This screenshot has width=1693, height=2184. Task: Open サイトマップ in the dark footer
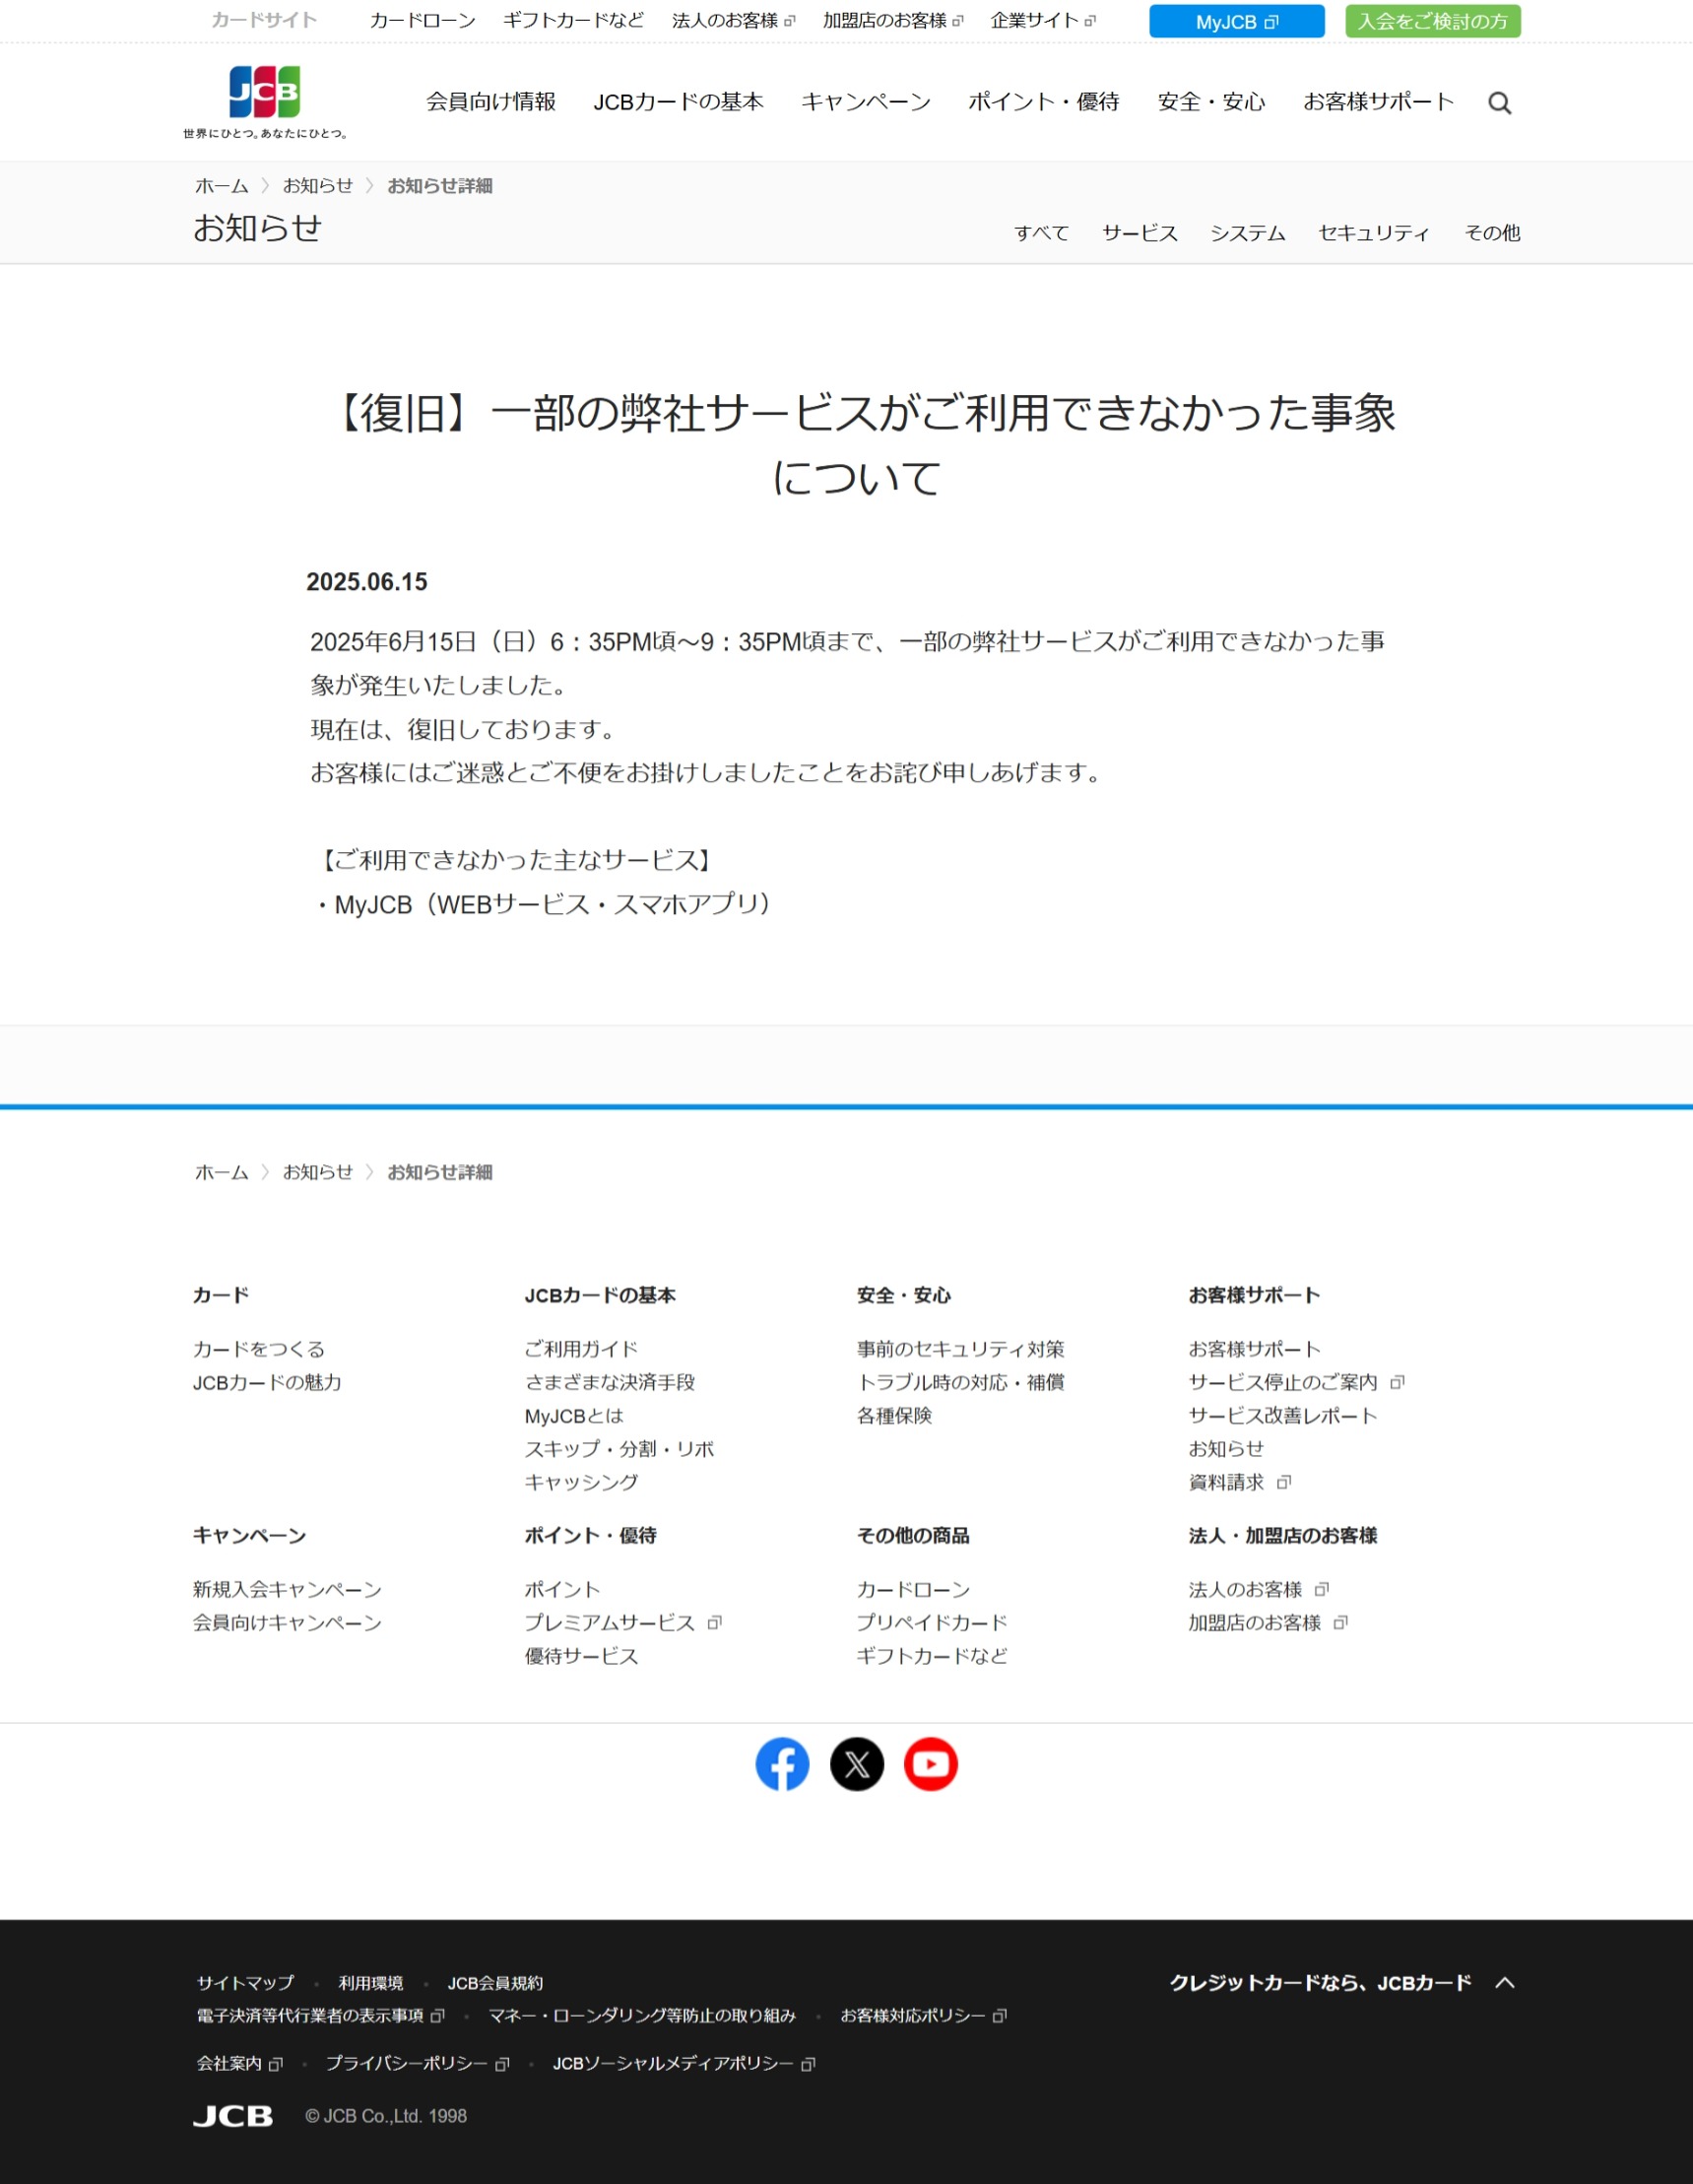click(x=245, y=1983)
